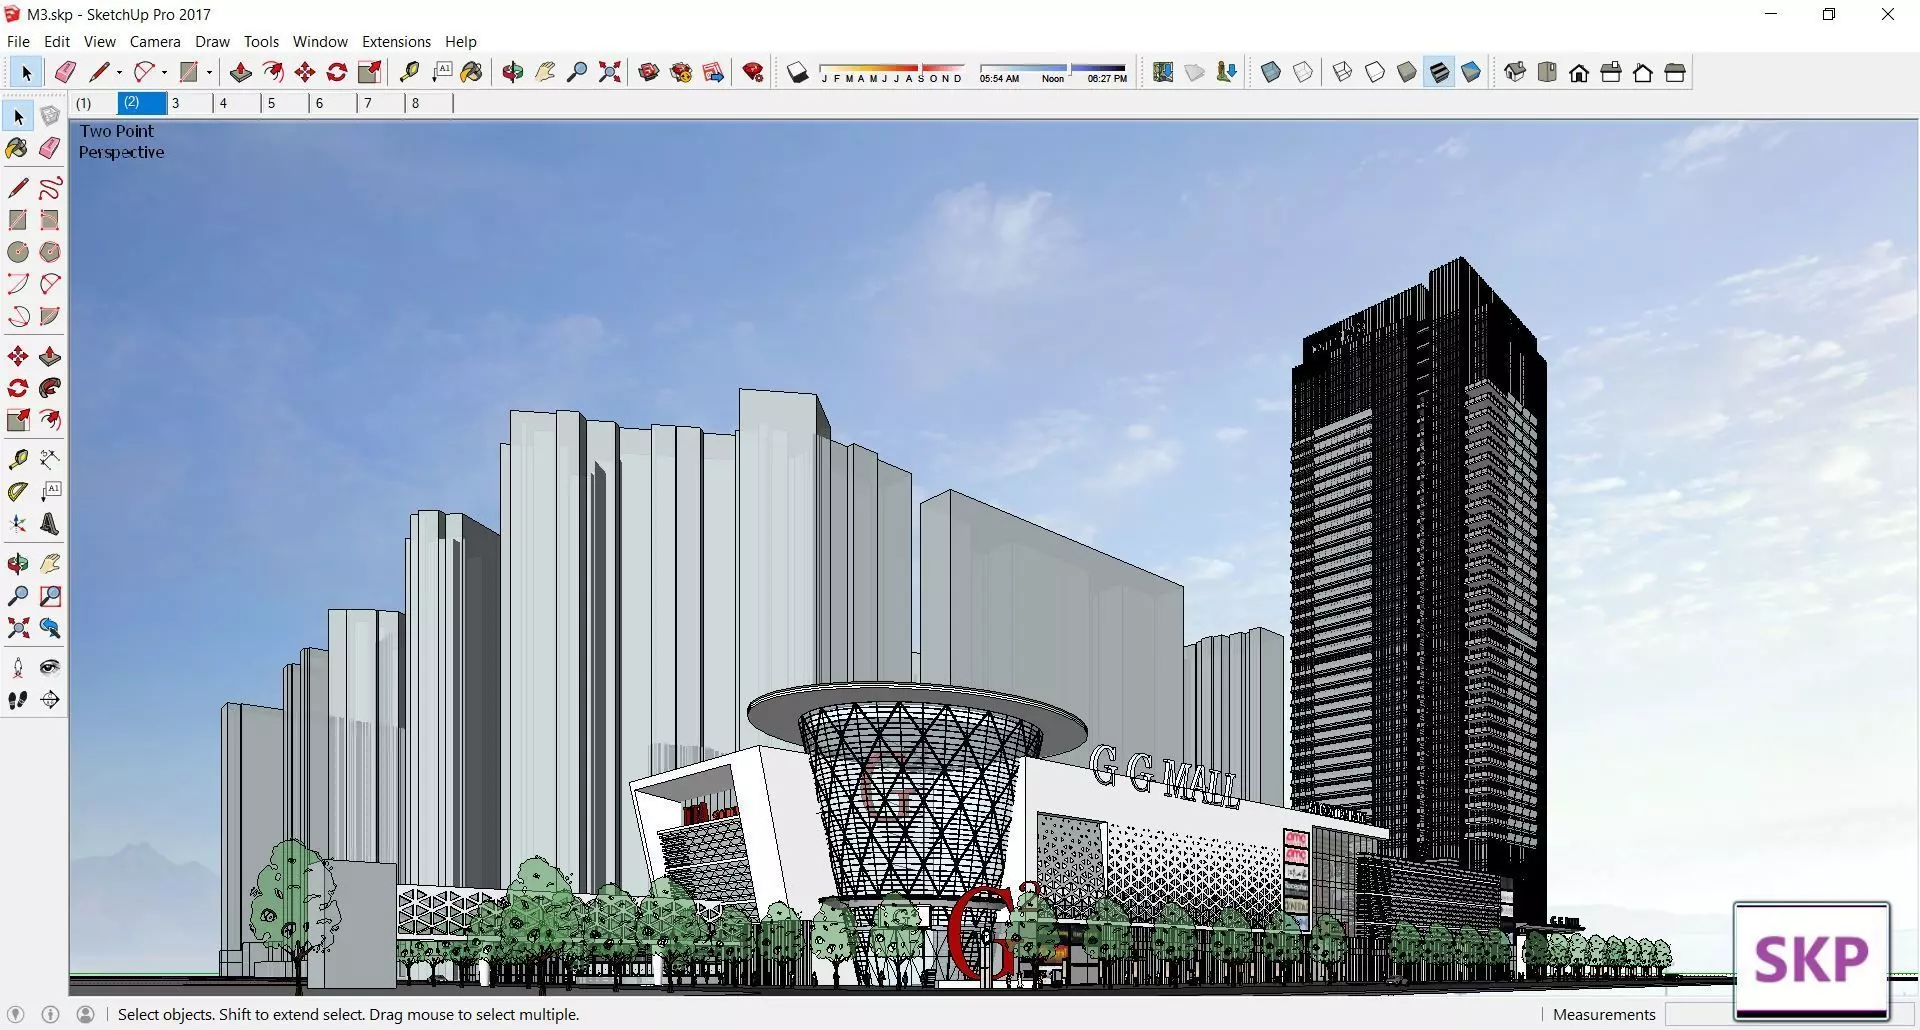This screenshot has height=1030, width=1920.
Task: Activate the Look Around eye tool
Action: pyautogui.click(x=50, y=668)
